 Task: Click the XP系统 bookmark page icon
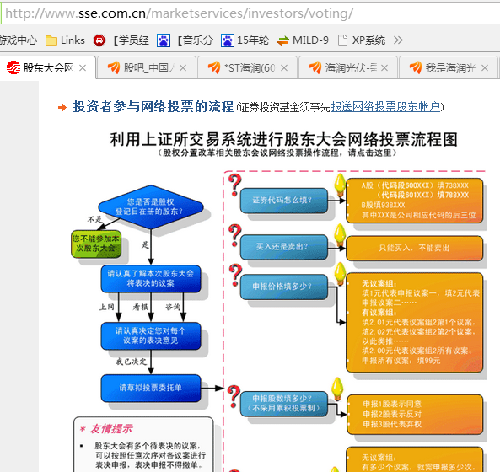click(x=342, y=41)
